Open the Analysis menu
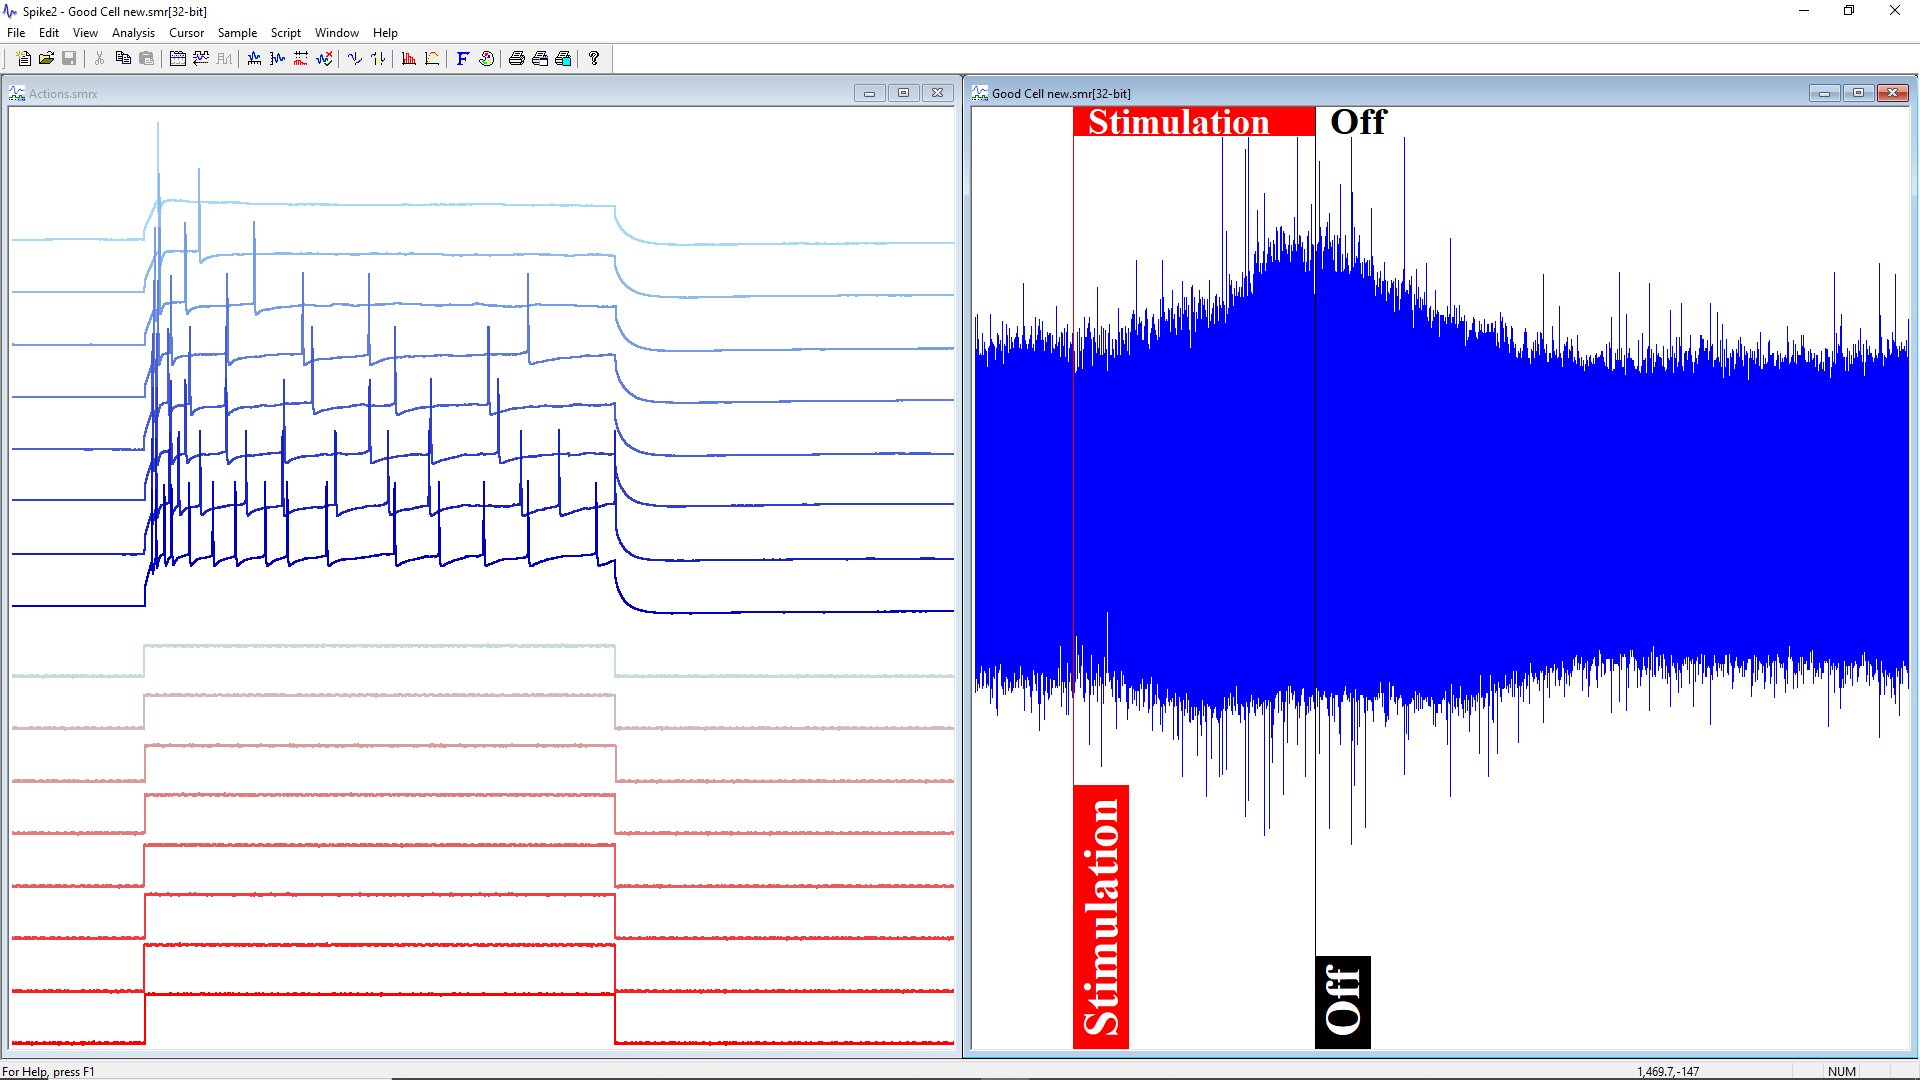Image resolution: width=1920 pixels, height=1080 pixels. [x=133, y=33]
